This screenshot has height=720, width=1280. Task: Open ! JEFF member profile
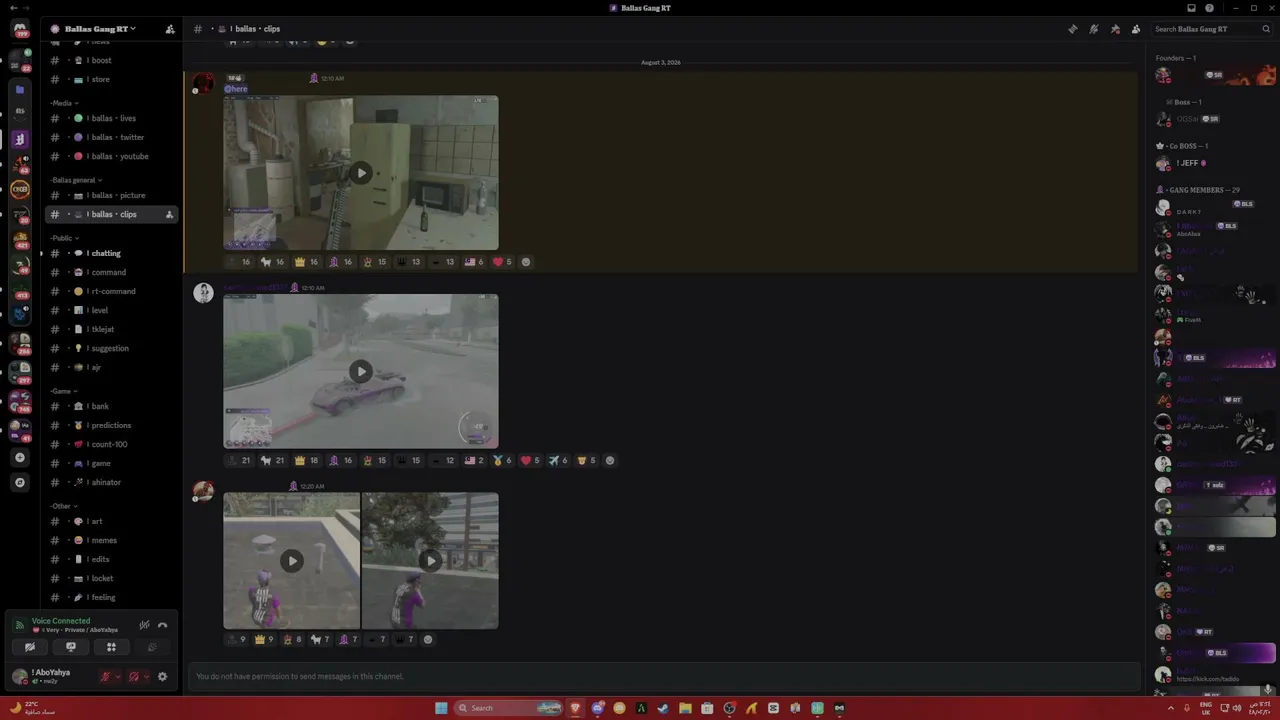pyautogui.click(x=1214, y=163)
